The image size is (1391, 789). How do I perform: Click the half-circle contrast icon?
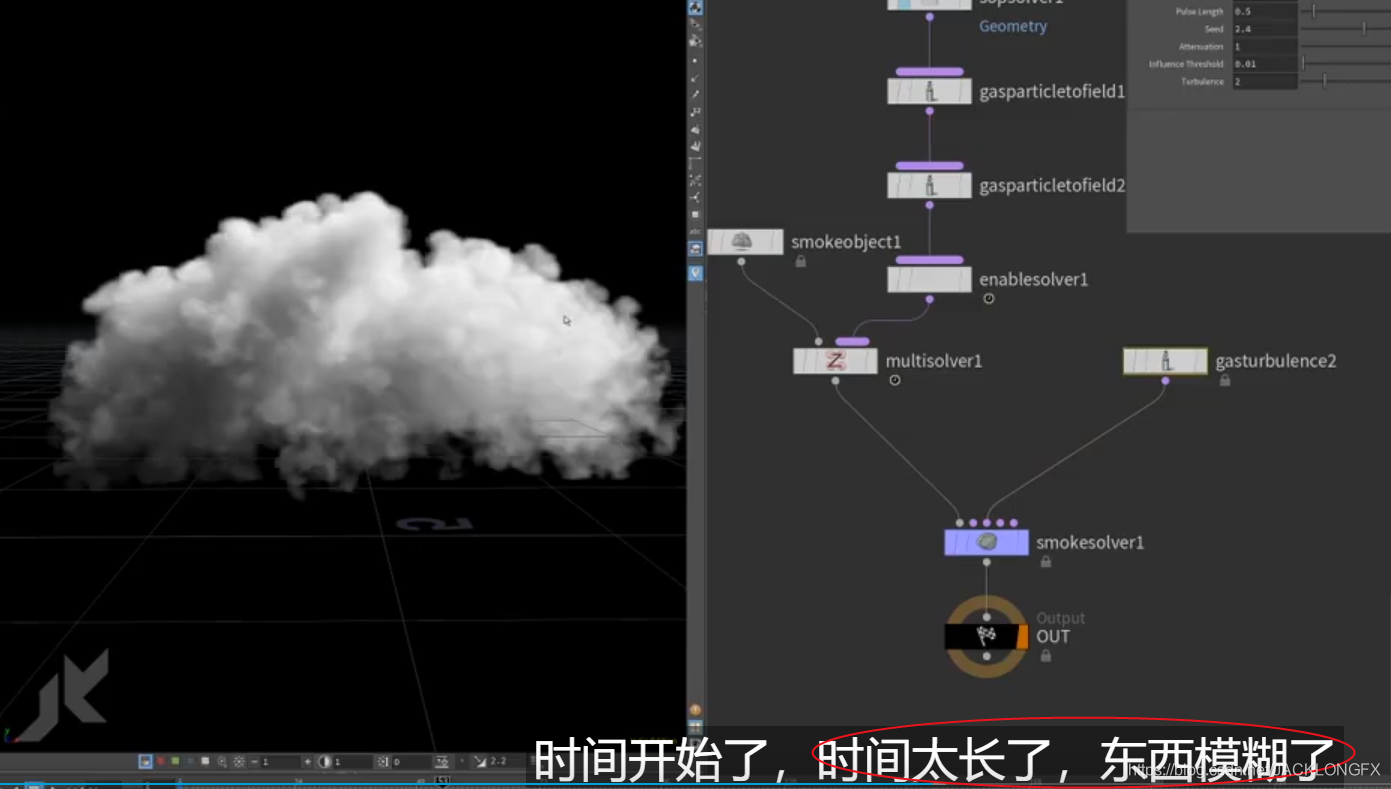(325, 762)
